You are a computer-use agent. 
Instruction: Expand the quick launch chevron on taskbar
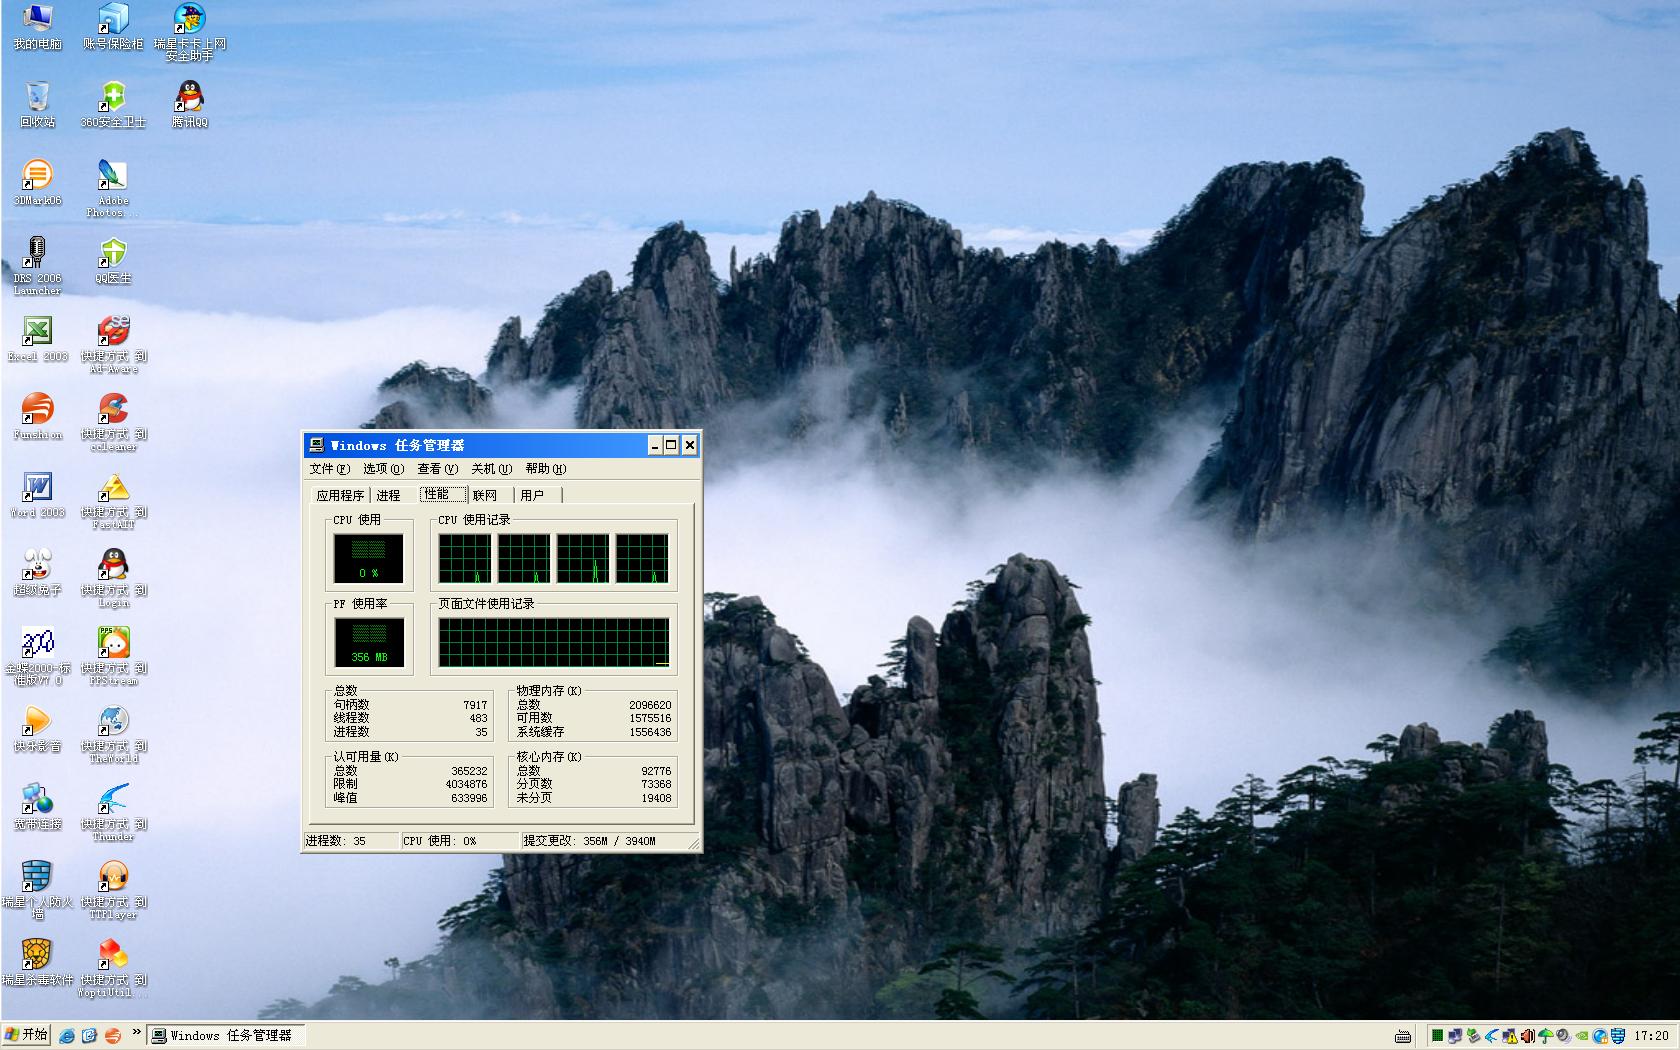click(x=136, y=1033)
